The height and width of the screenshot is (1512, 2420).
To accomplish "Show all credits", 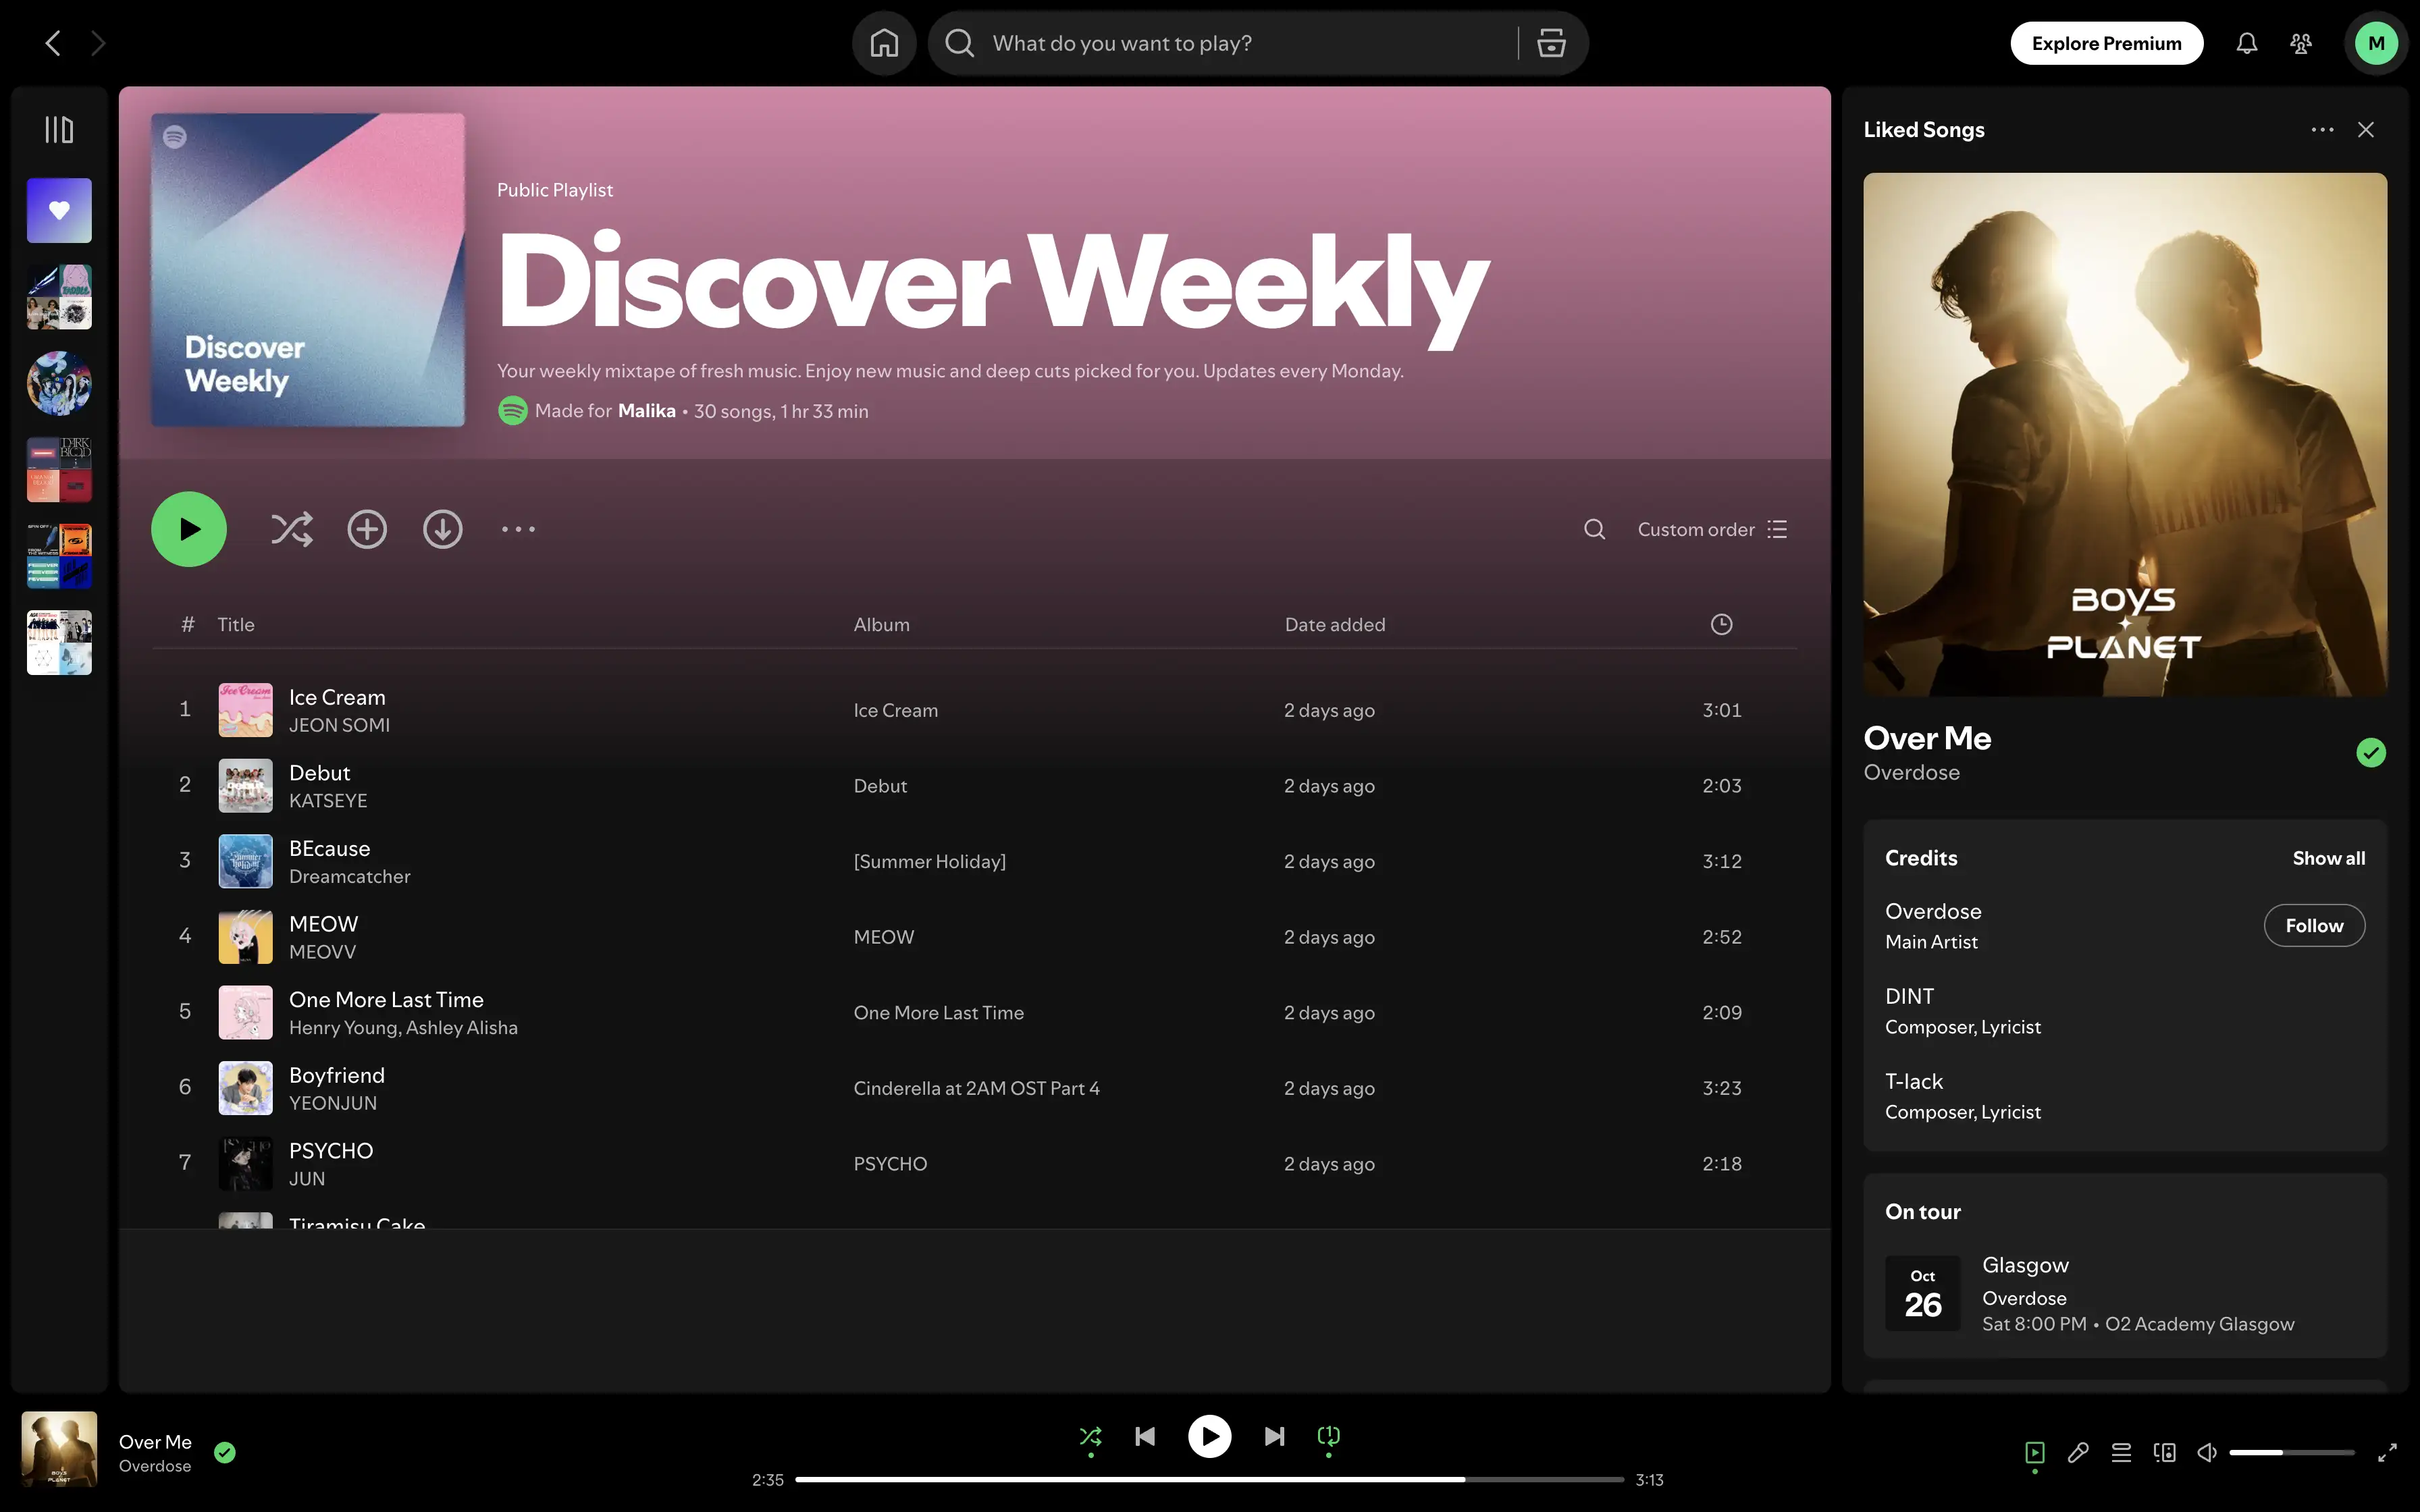I will coord(2328,858).
